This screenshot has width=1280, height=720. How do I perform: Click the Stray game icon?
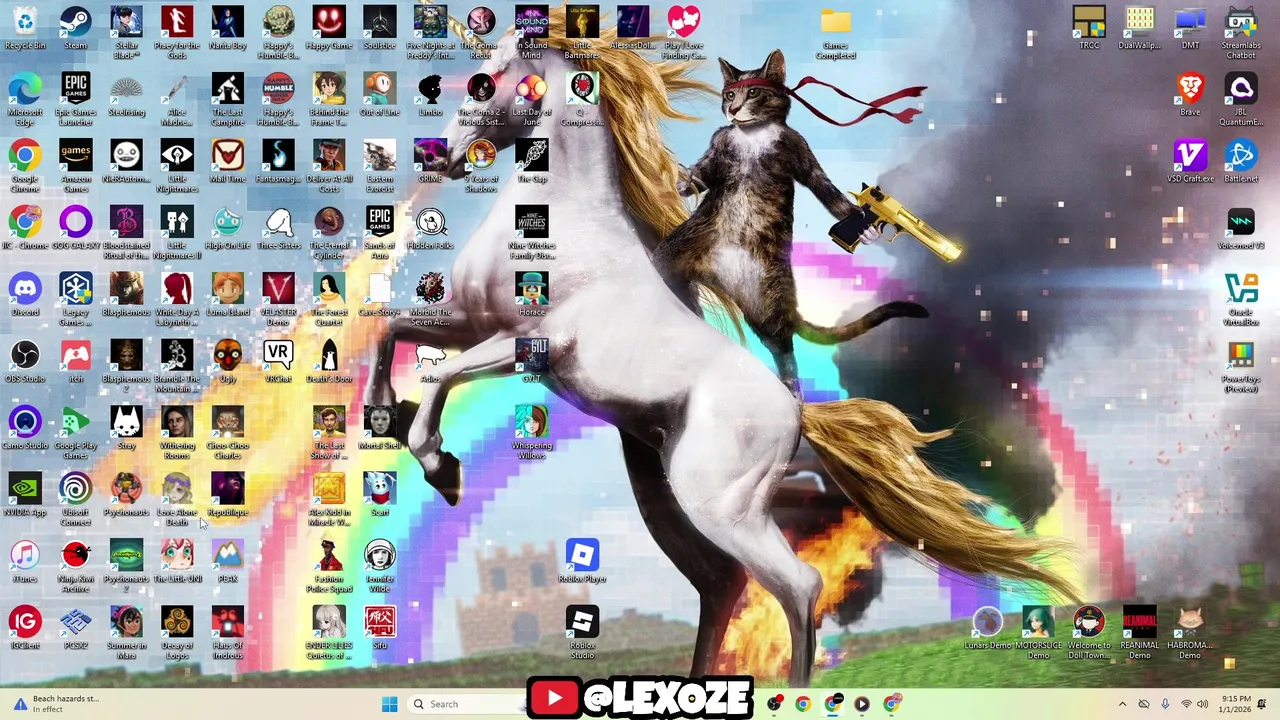point(126,429)
